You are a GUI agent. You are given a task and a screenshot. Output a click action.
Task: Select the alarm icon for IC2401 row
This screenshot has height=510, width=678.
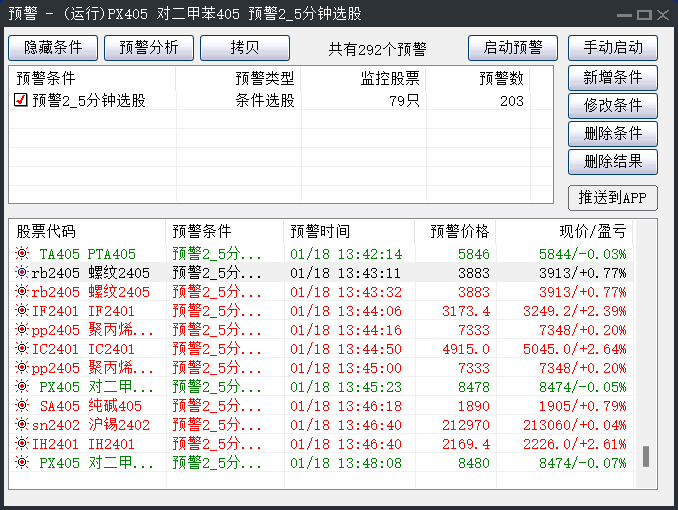22,349
